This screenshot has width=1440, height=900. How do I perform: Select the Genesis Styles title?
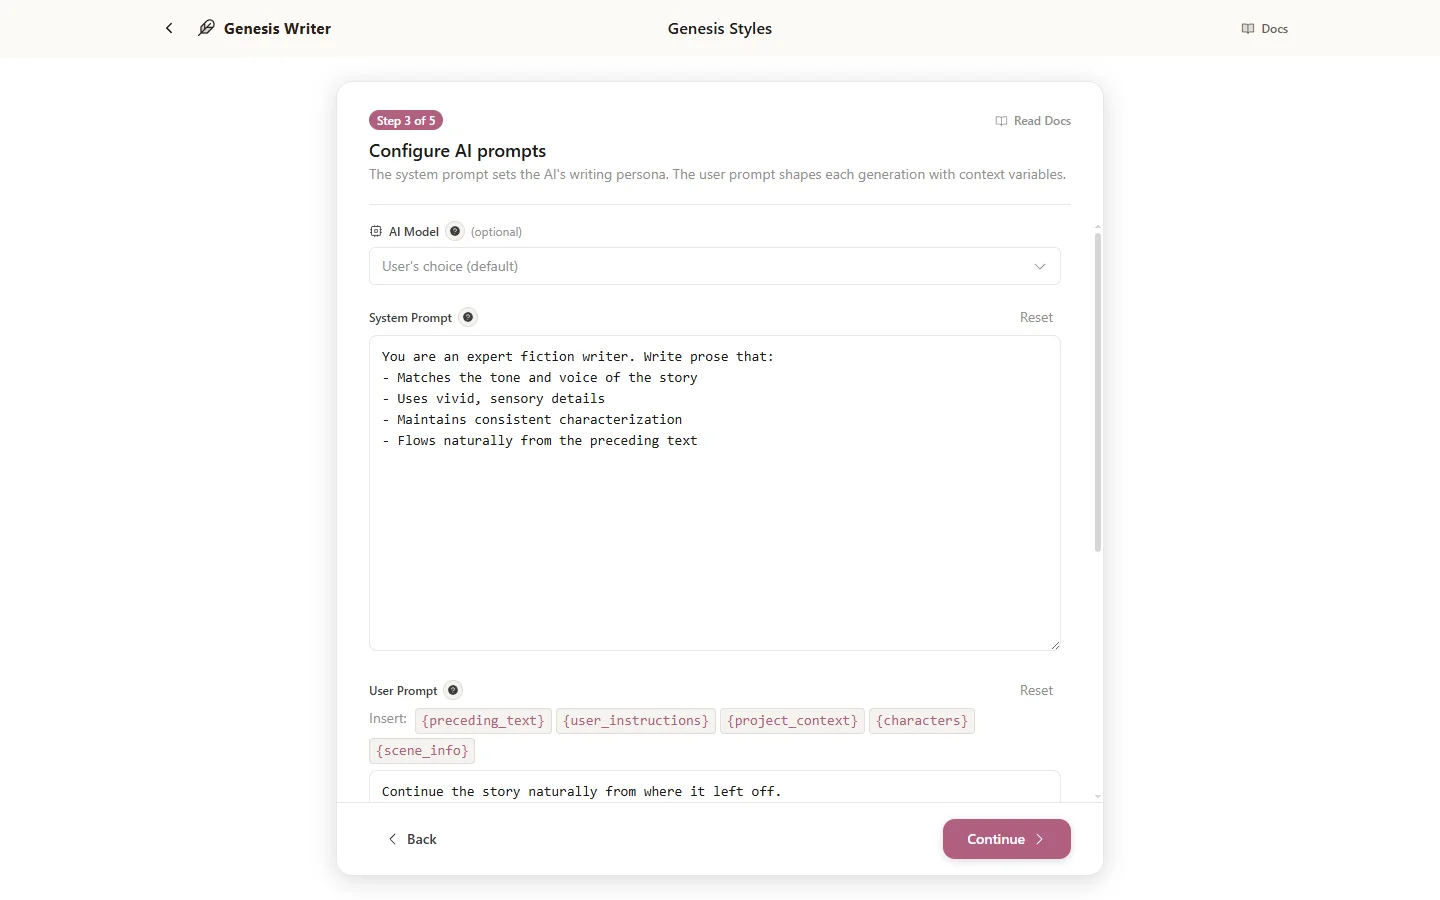(x=719, y=28)
